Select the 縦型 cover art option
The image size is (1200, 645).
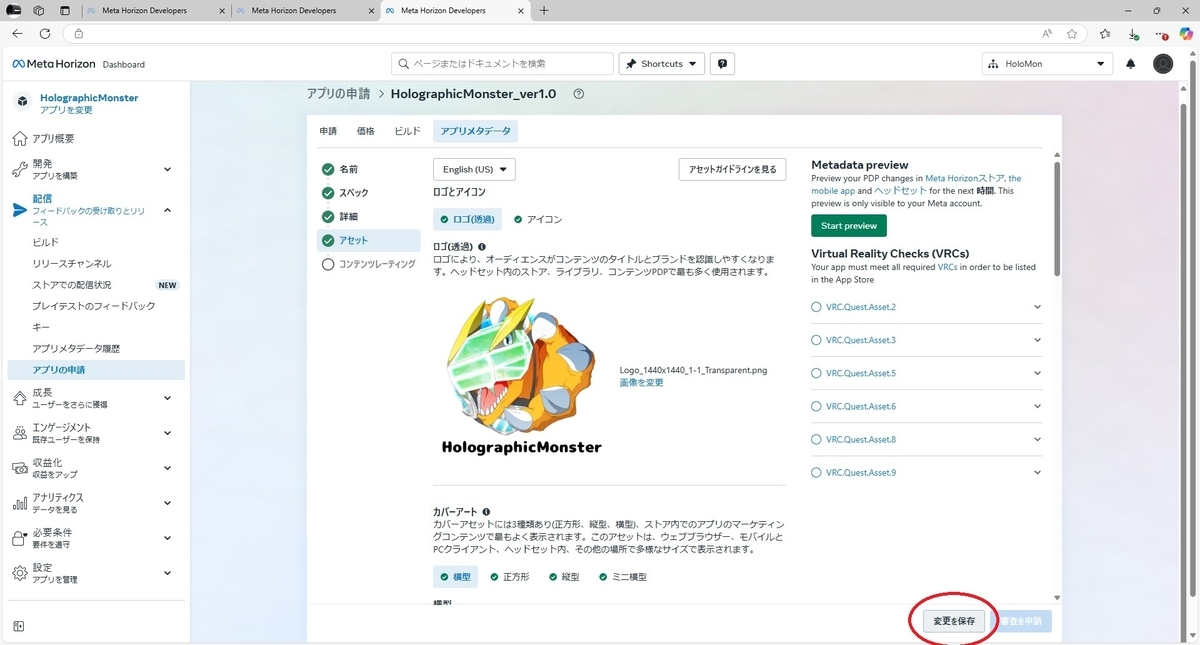click(564, 577)
